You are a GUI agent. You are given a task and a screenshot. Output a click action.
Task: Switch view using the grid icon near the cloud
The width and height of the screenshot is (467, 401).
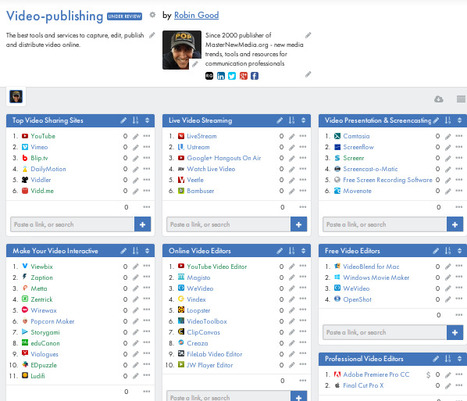(461, 99)
